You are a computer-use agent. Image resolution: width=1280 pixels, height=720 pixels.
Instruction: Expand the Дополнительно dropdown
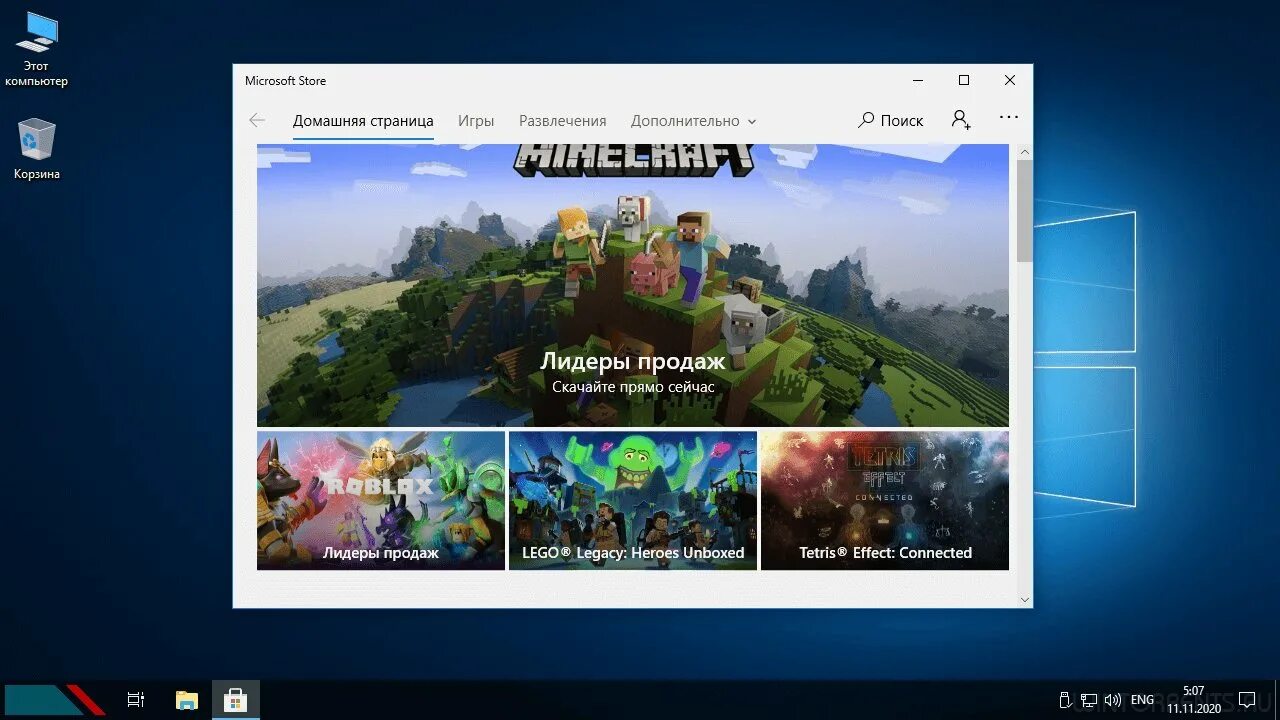click(x=693, y=121)
